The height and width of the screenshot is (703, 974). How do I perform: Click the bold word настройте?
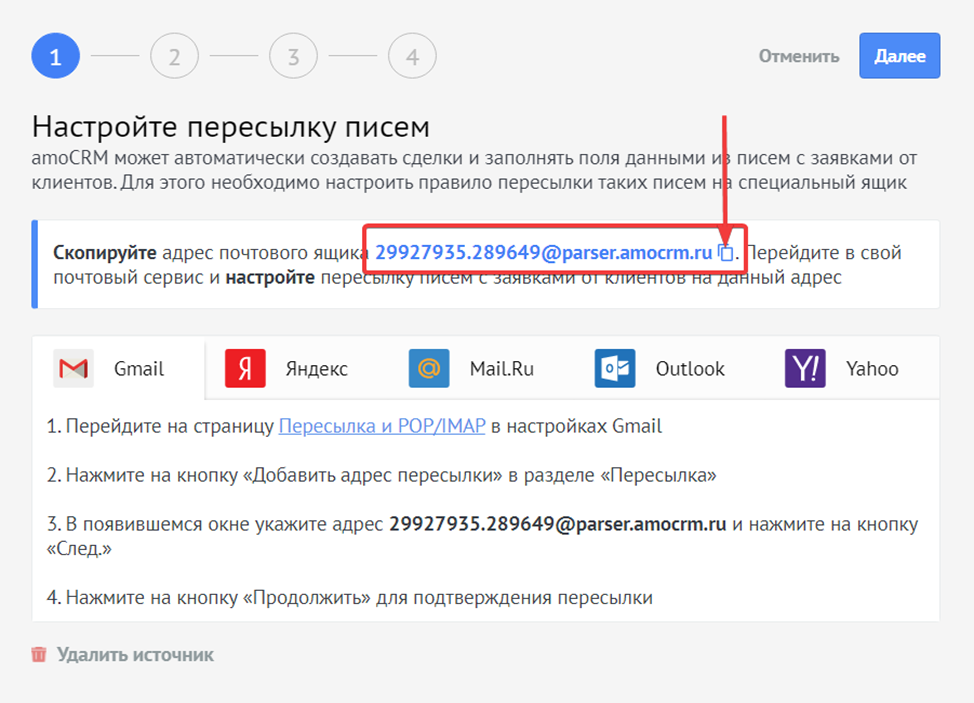(x=270, y=277)
